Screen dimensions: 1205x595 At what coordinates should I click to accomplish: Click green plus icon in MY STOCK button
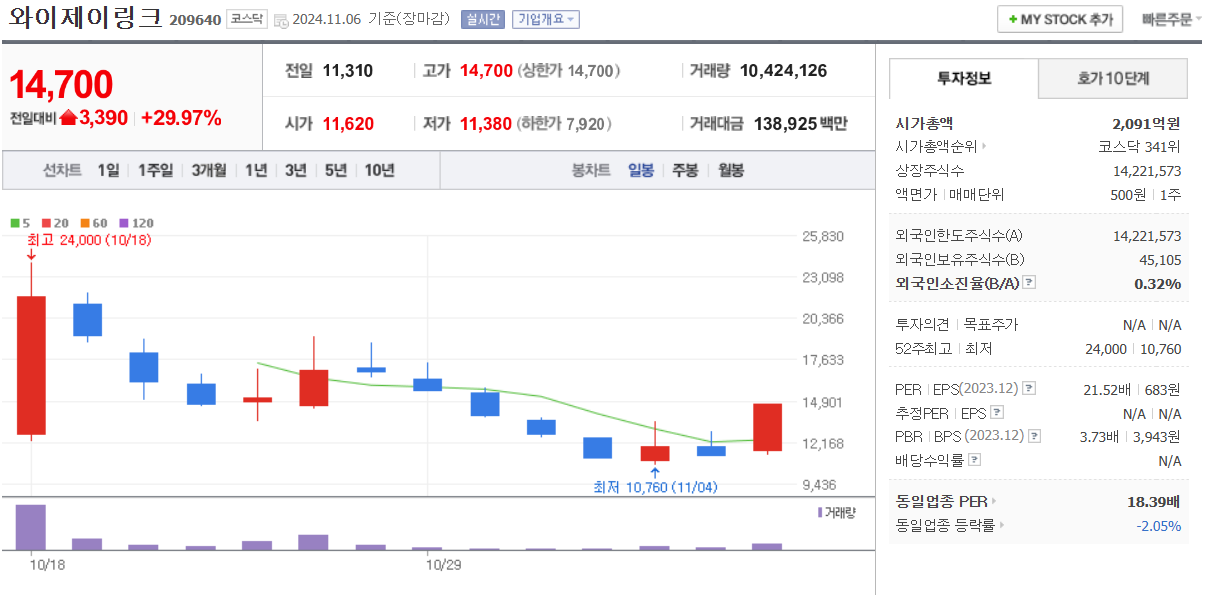pos(1012,19)
